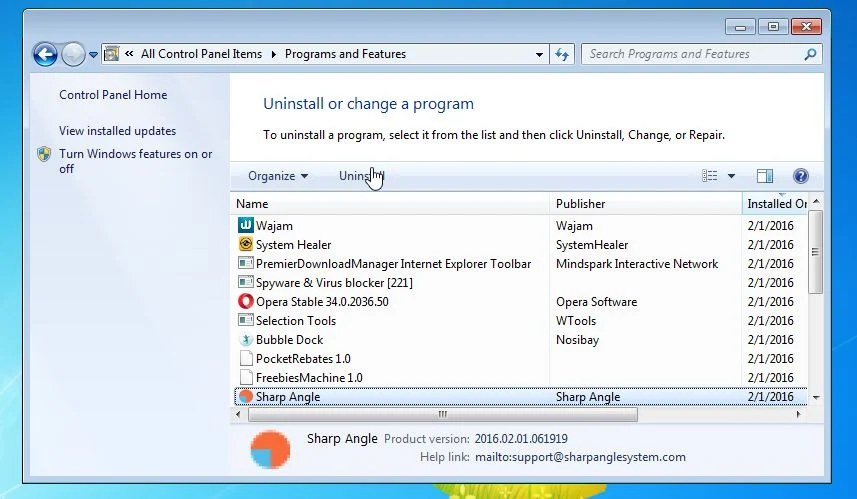Expand breadcrumb arrow after All Control Panel Items
The image size is (857, 499).
[273, 54]
